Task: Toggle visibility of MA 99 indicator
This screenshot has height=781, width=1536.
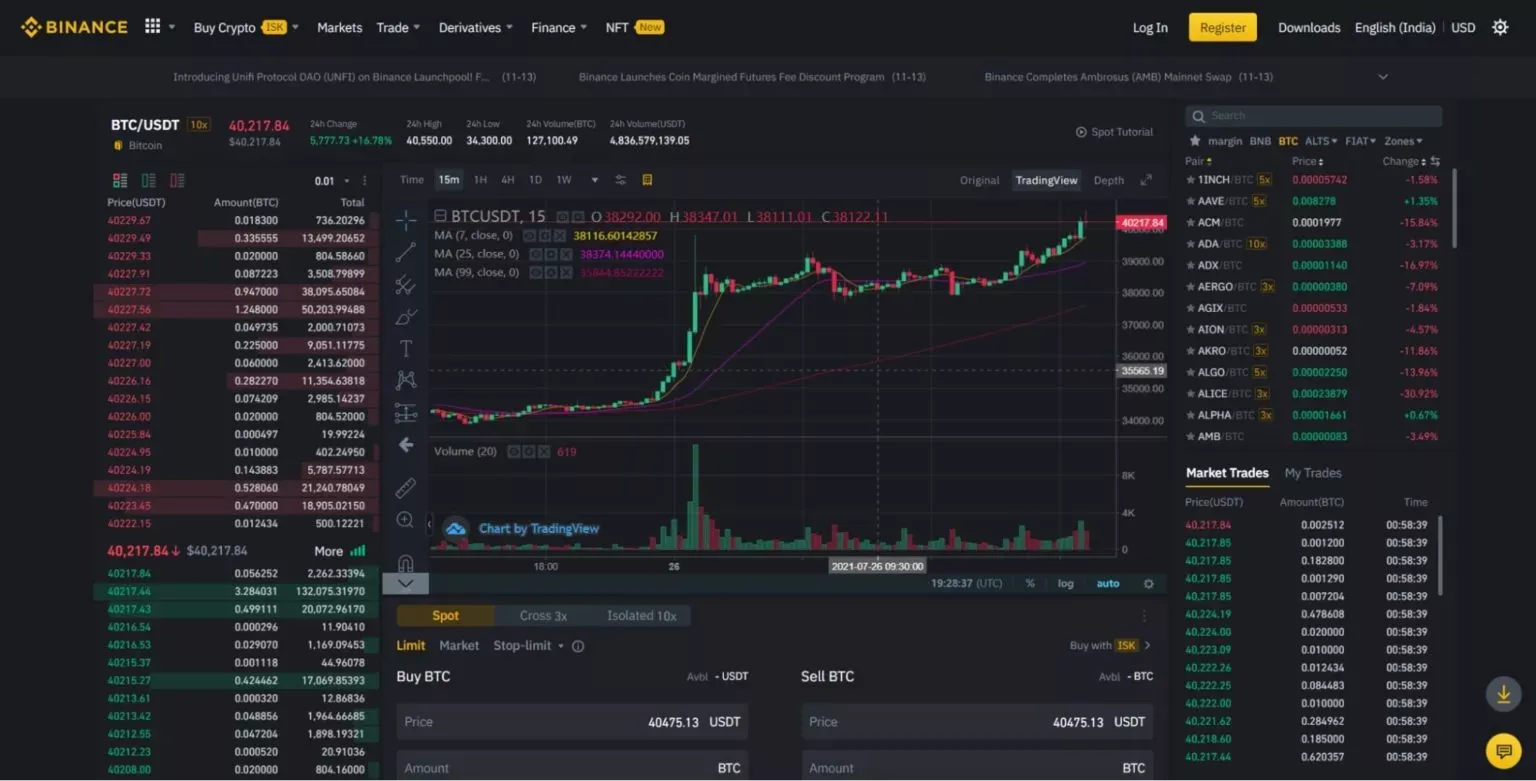Action: (x=534, y=272)
